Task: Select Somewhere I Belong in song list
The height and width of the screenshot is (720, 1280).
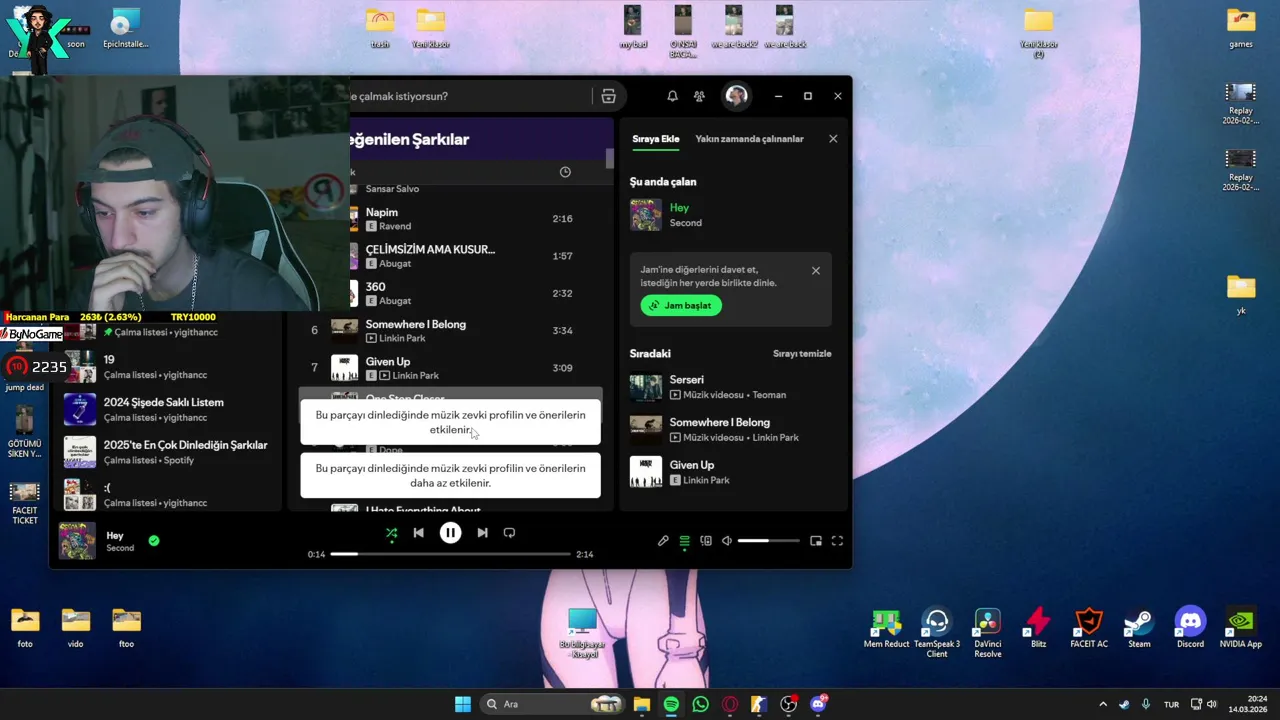Action: pos(453,331)
